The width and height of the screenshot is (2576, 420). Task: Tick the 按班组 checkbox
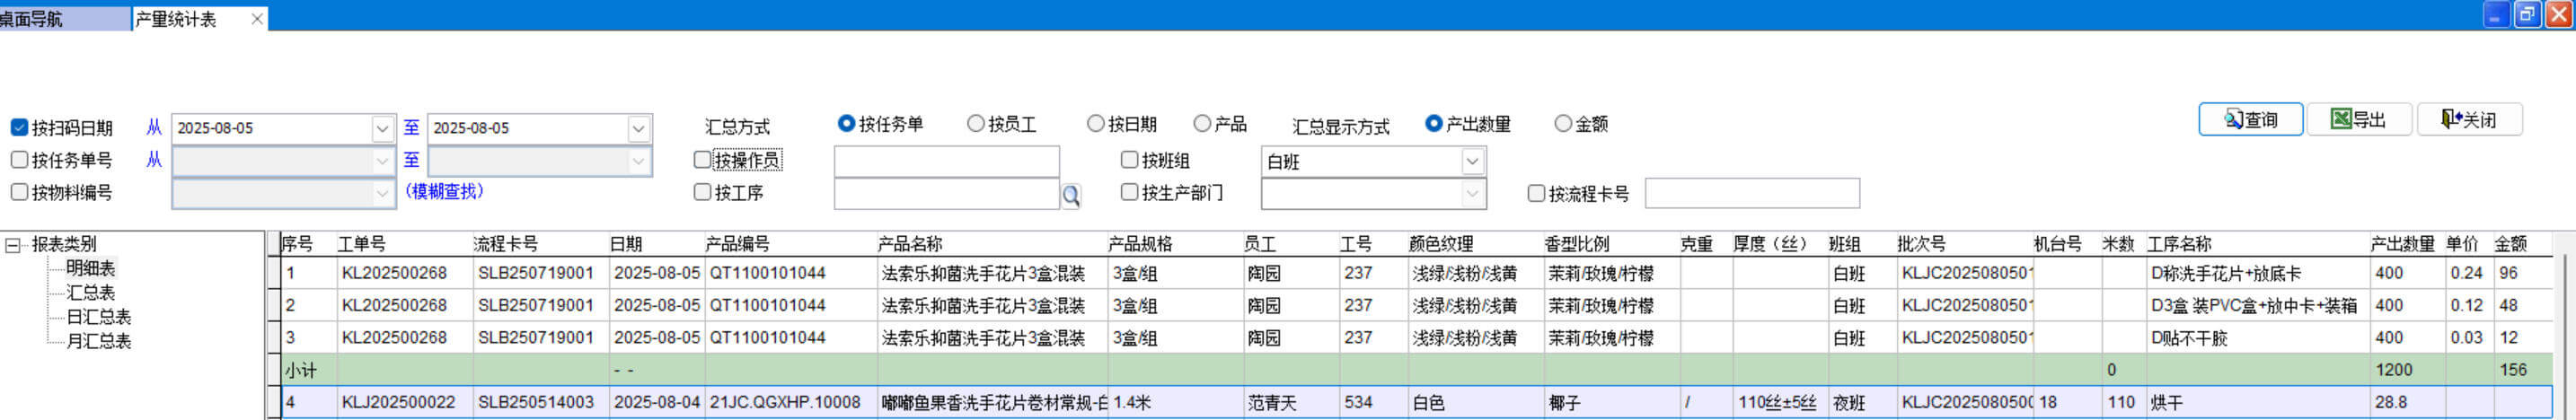coord(1129,160)
